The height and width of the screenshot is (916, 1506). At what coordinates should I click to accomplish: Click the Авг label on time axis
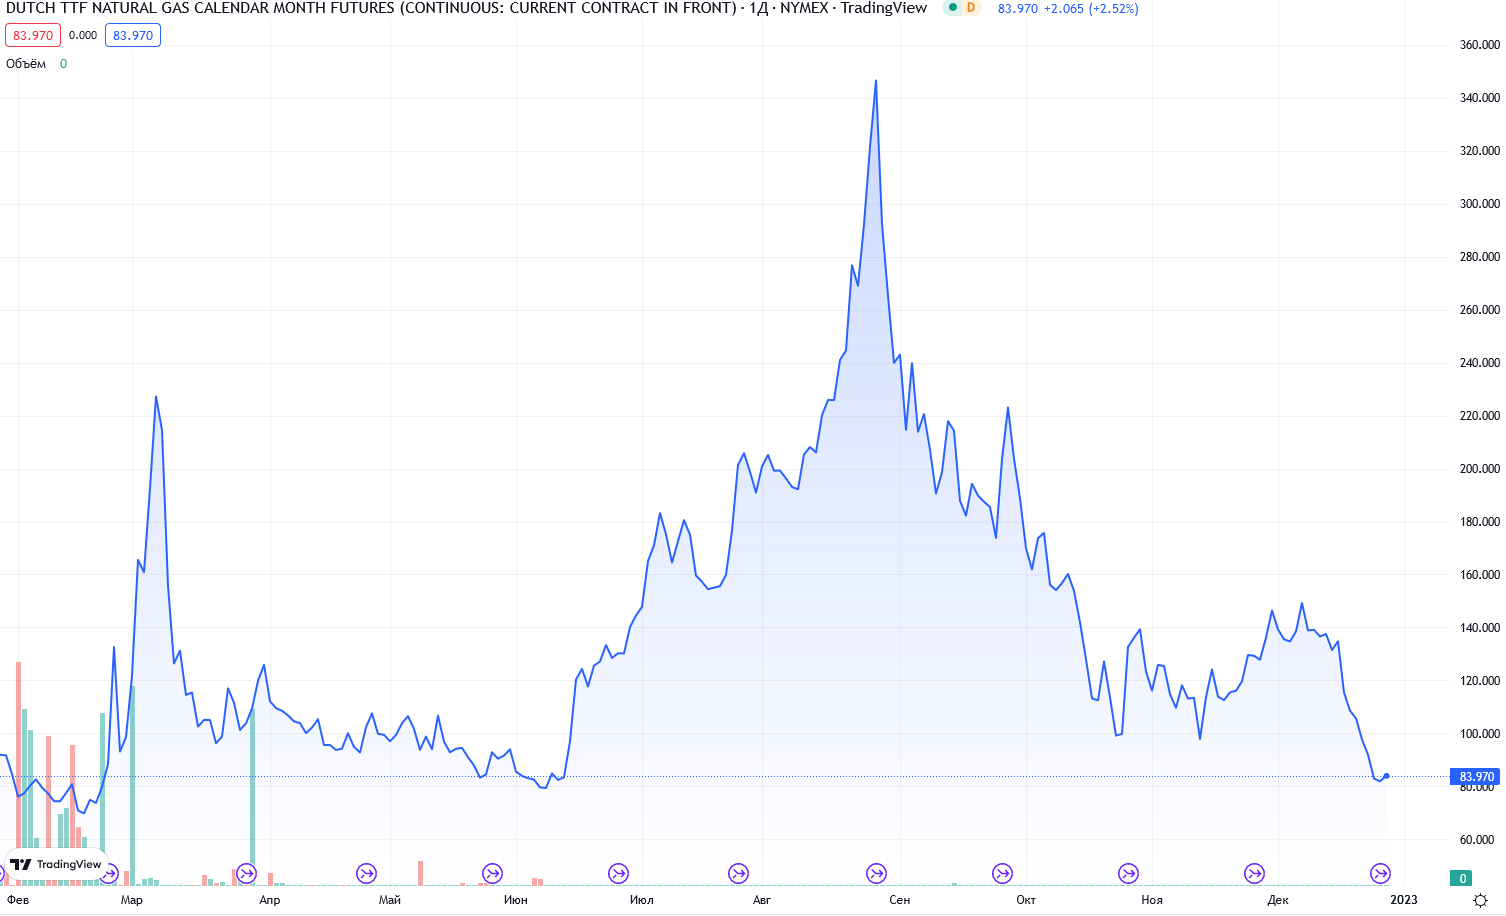tap(762, 900)
